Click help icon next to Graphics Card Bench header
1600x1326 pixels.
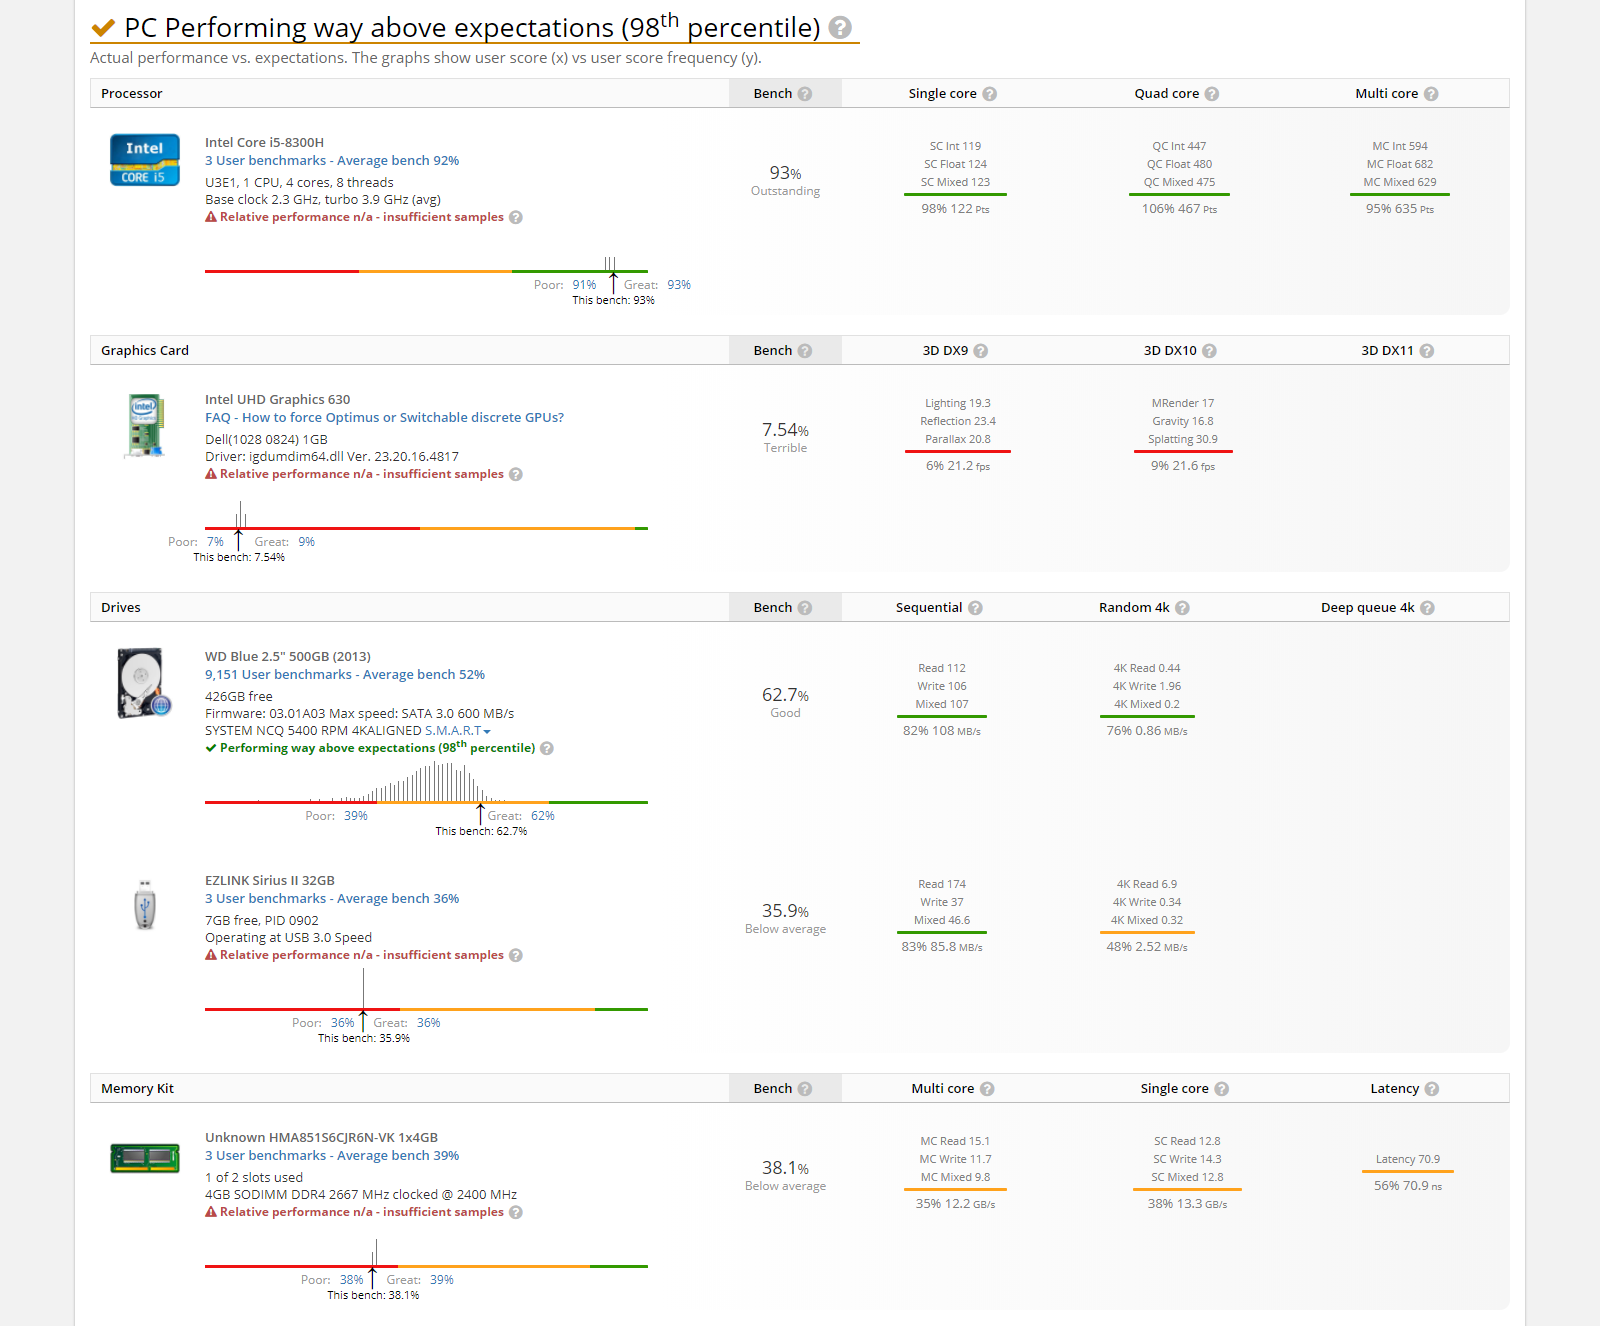tap(805, 351)
